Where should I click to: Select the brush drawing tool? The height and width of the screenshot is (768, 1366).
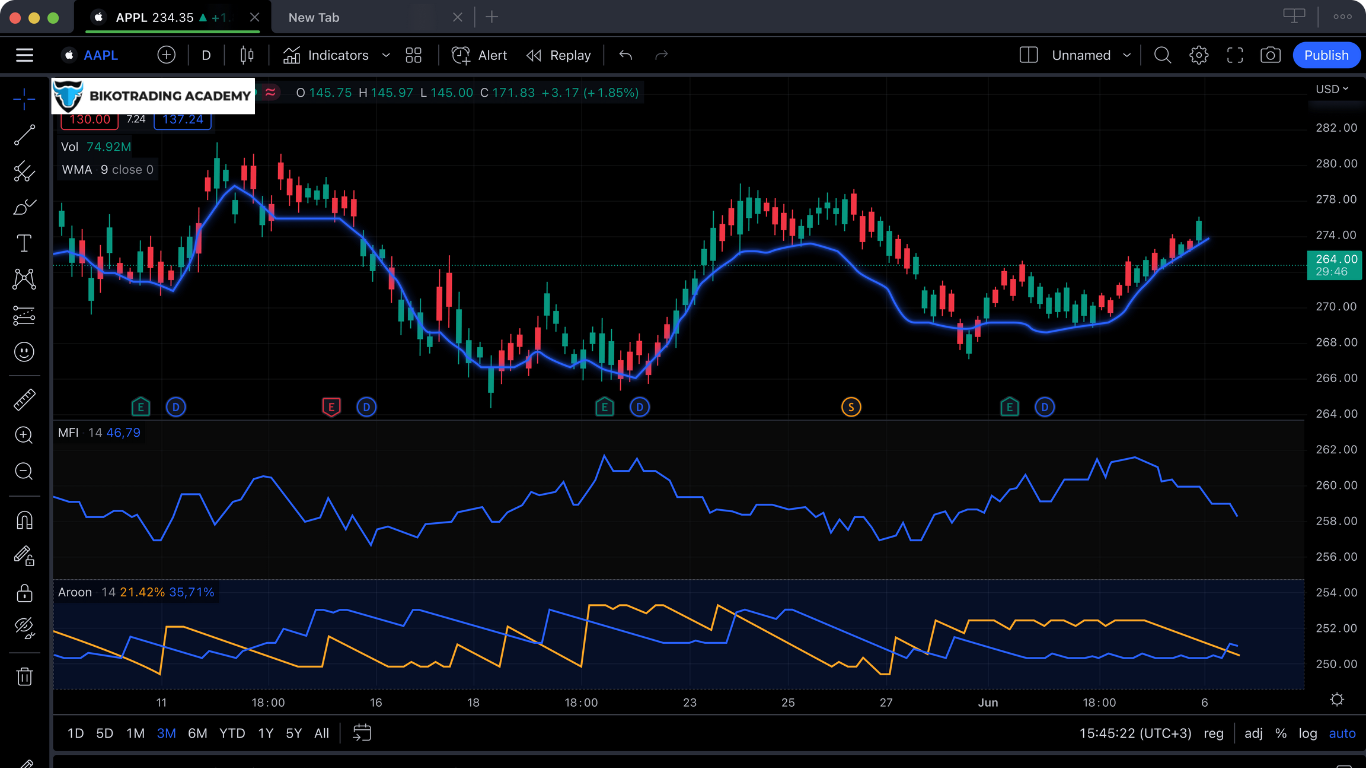click(24, 207)
